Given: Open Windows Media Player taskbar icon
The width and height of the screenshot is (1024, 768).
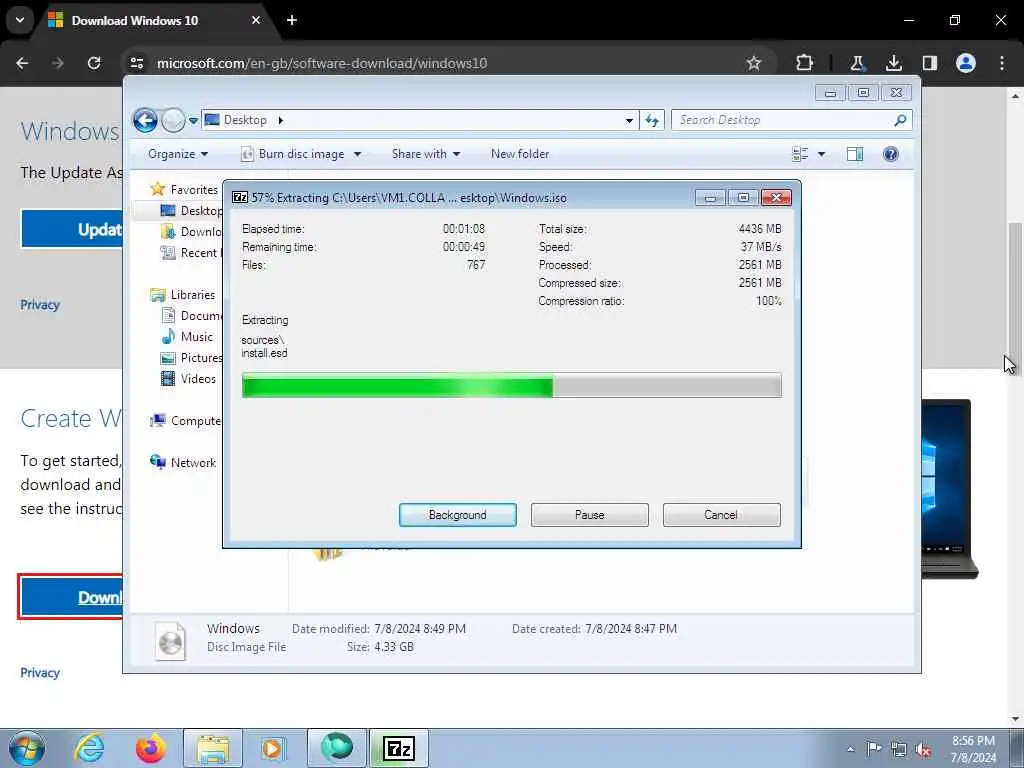Looking at the screenshot, I should point(273,748).
